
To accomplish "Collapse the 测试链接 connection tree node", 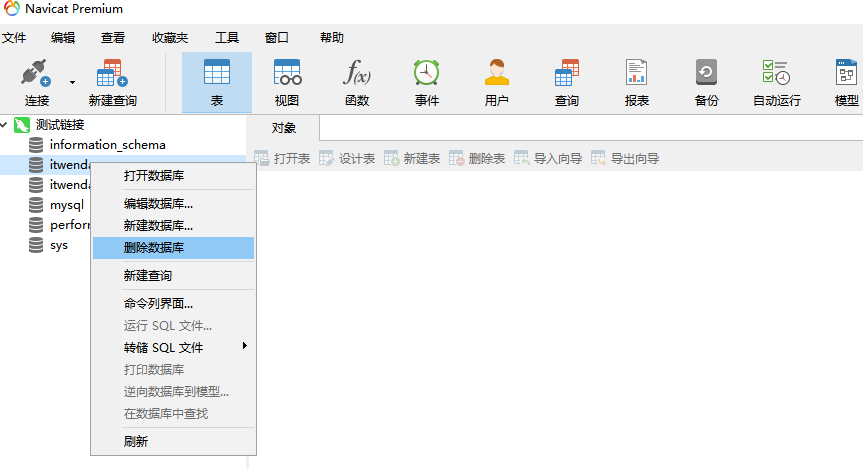I will pyautogui.click(x=5, y=125).
